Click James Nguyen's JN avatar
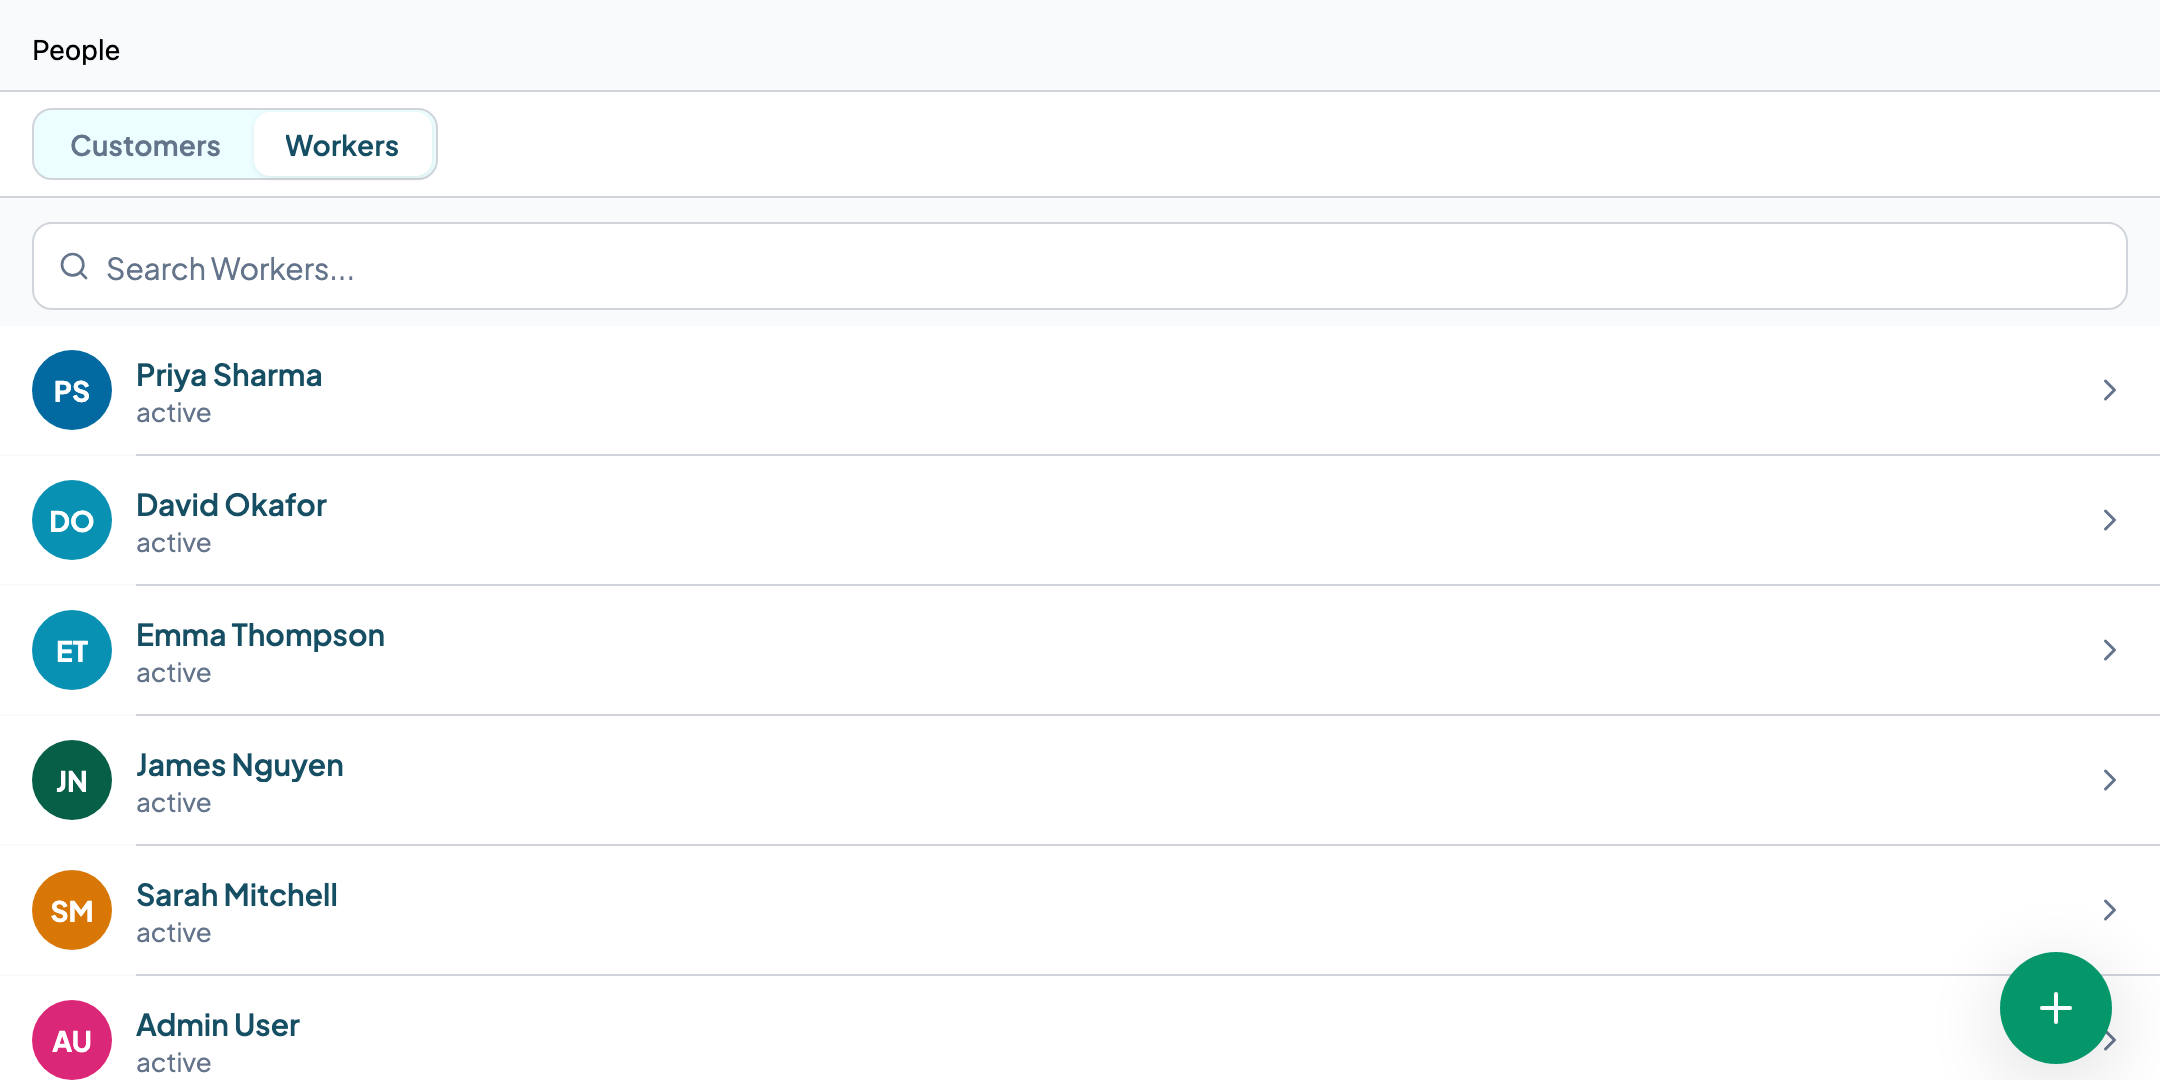The width and height of the screenshot is (2160, 1080). point(72,780)
